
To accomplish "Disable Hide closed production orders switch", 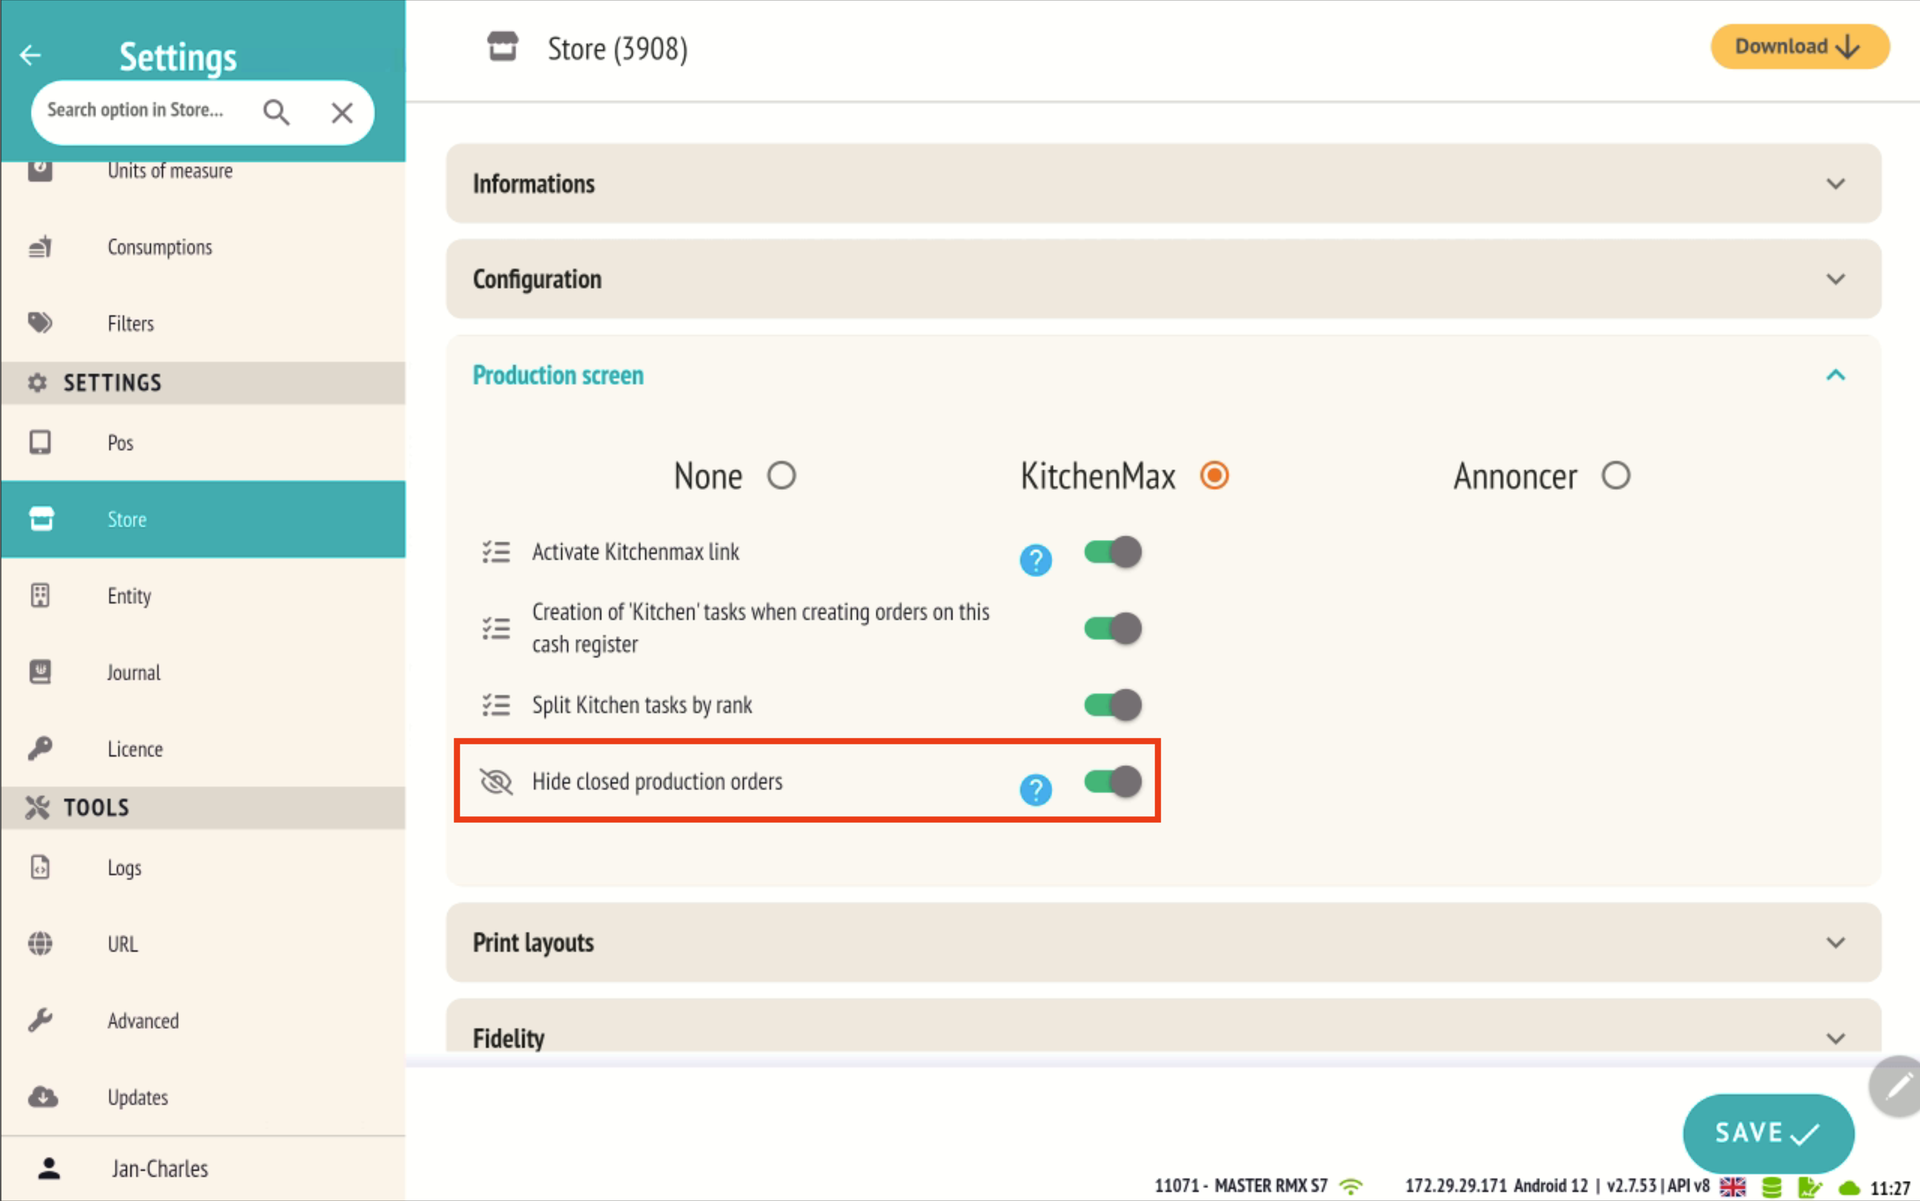I will click(x=1112, y=781).
